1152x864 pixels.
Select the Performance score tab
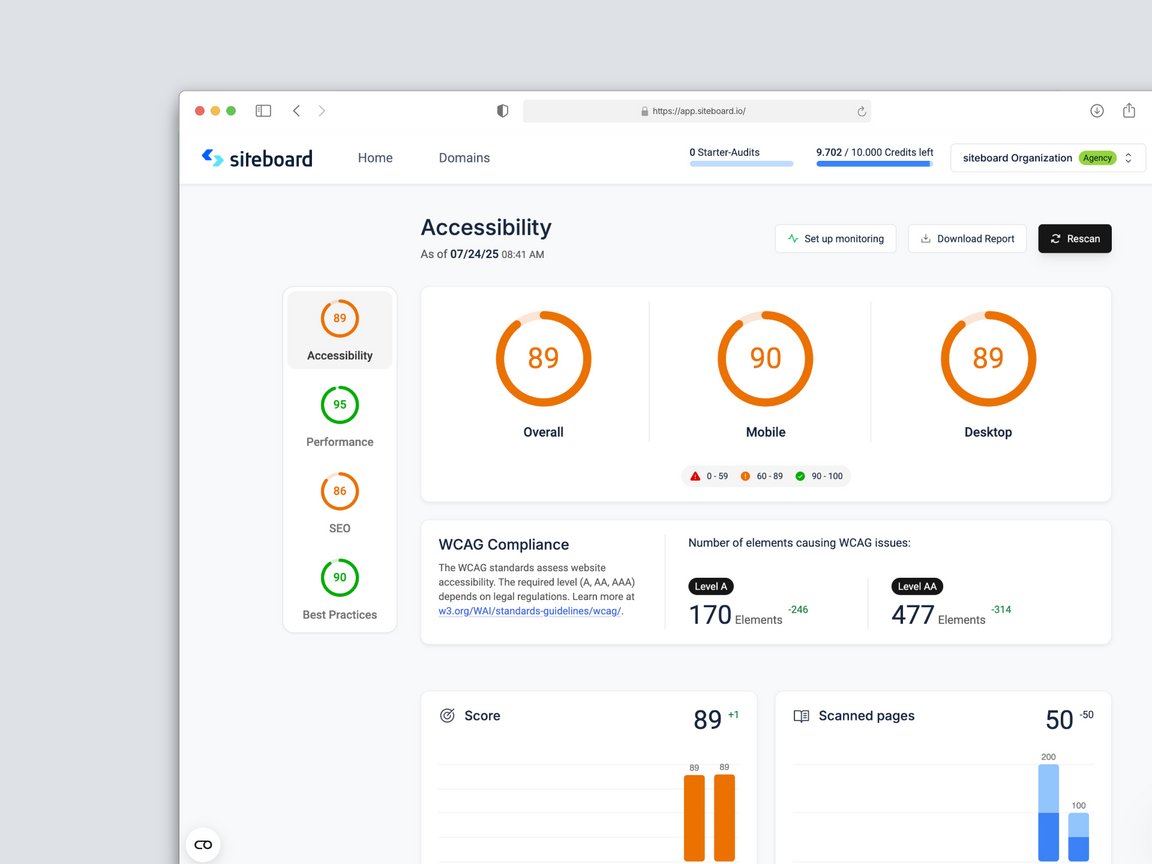[340, 416]
